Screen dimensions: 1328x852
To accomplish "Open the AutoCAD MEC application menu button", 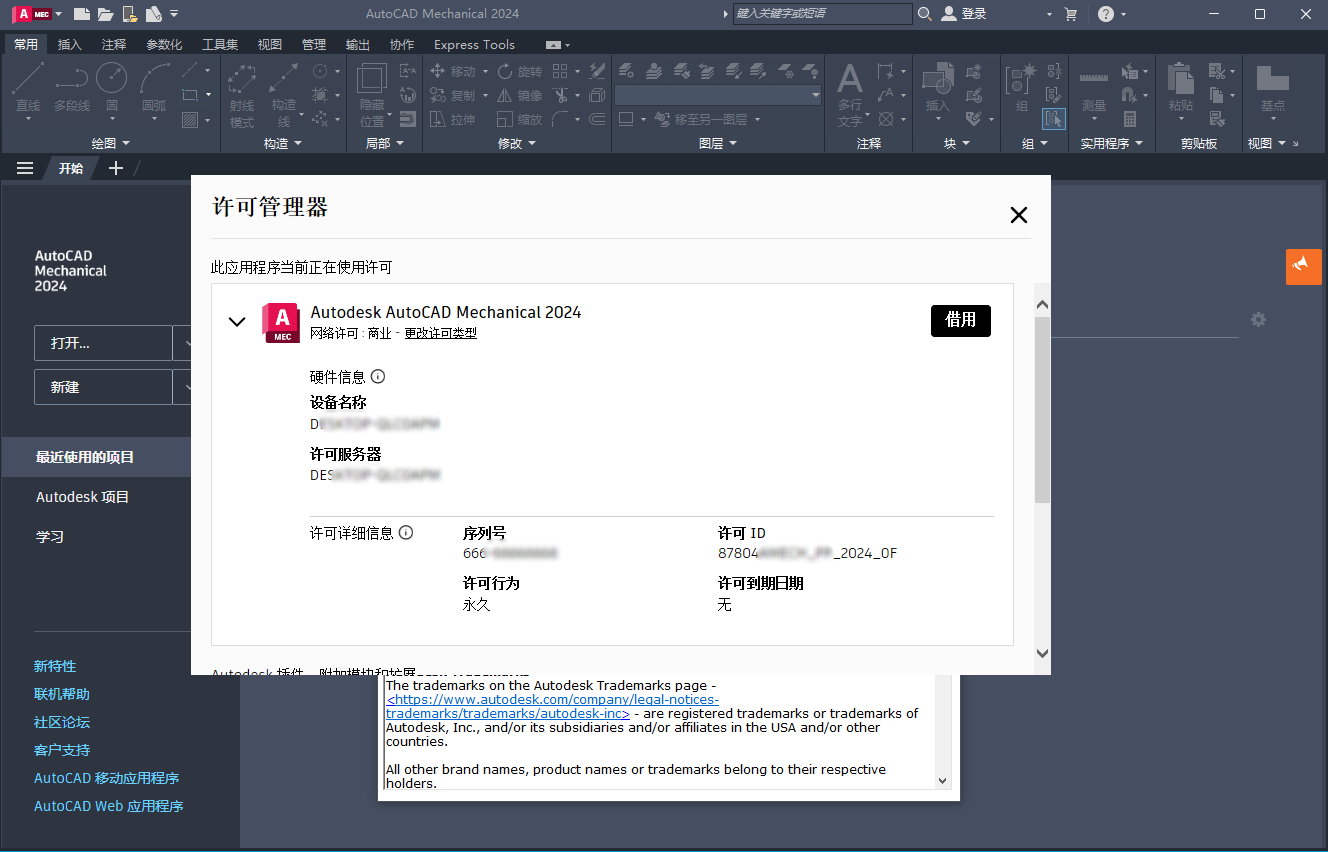I will click(x=35, y=14).
